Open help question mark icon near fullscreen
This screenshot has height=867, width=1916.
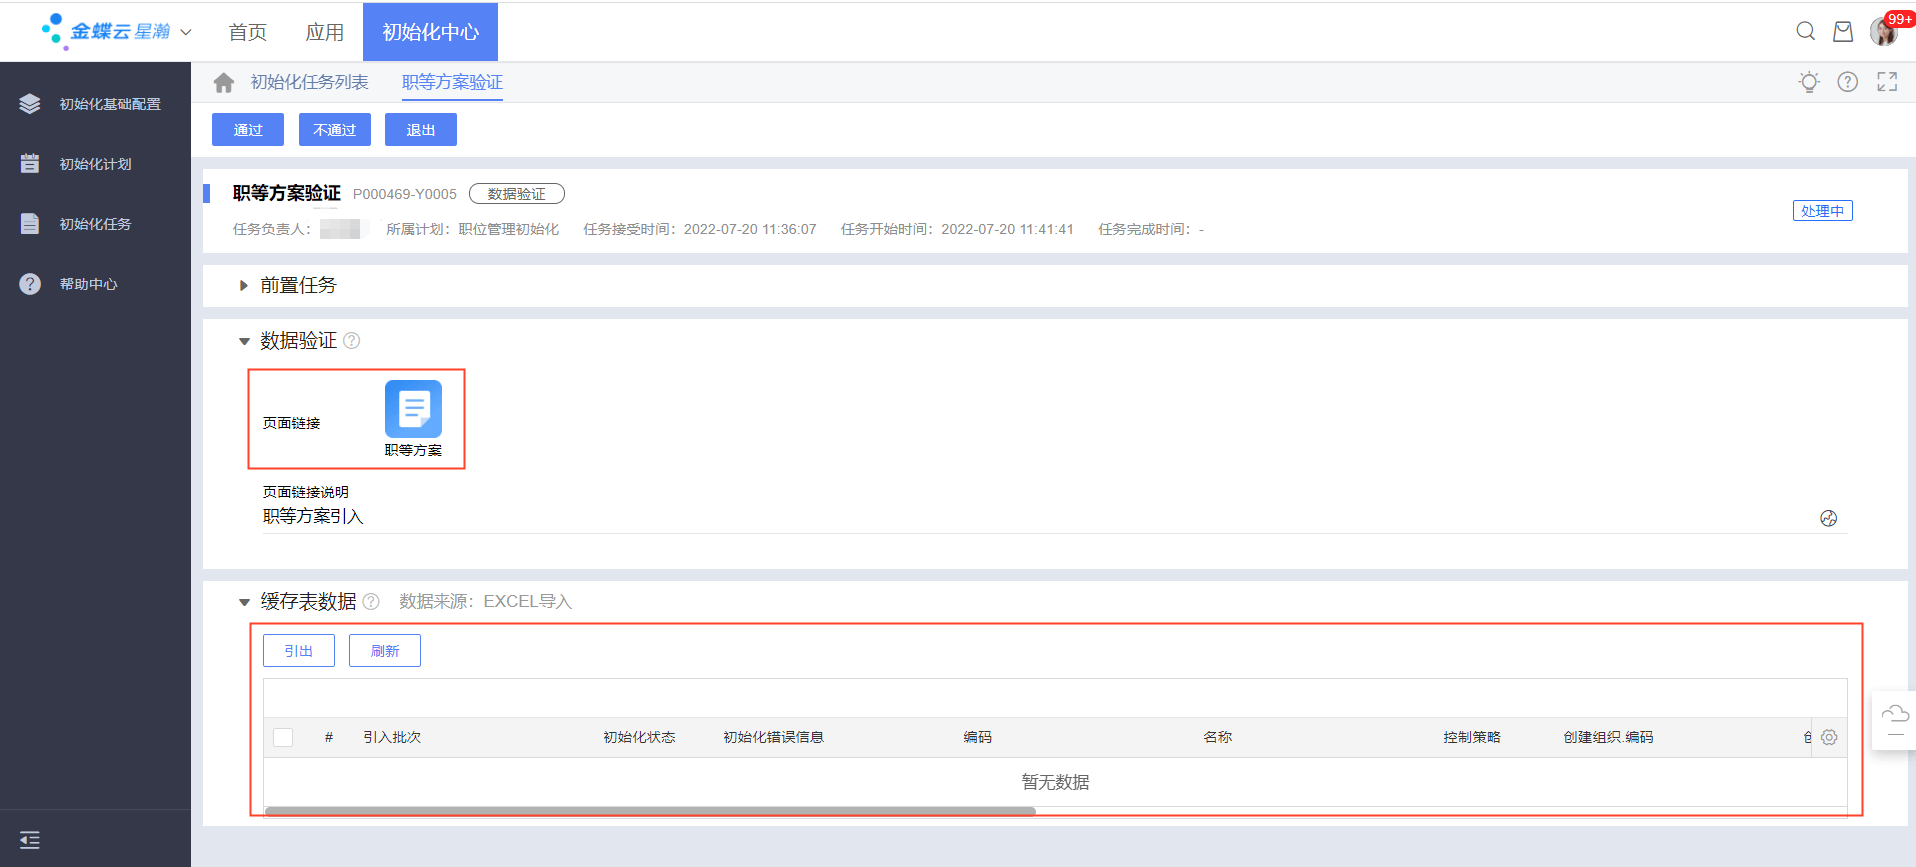1847,82
